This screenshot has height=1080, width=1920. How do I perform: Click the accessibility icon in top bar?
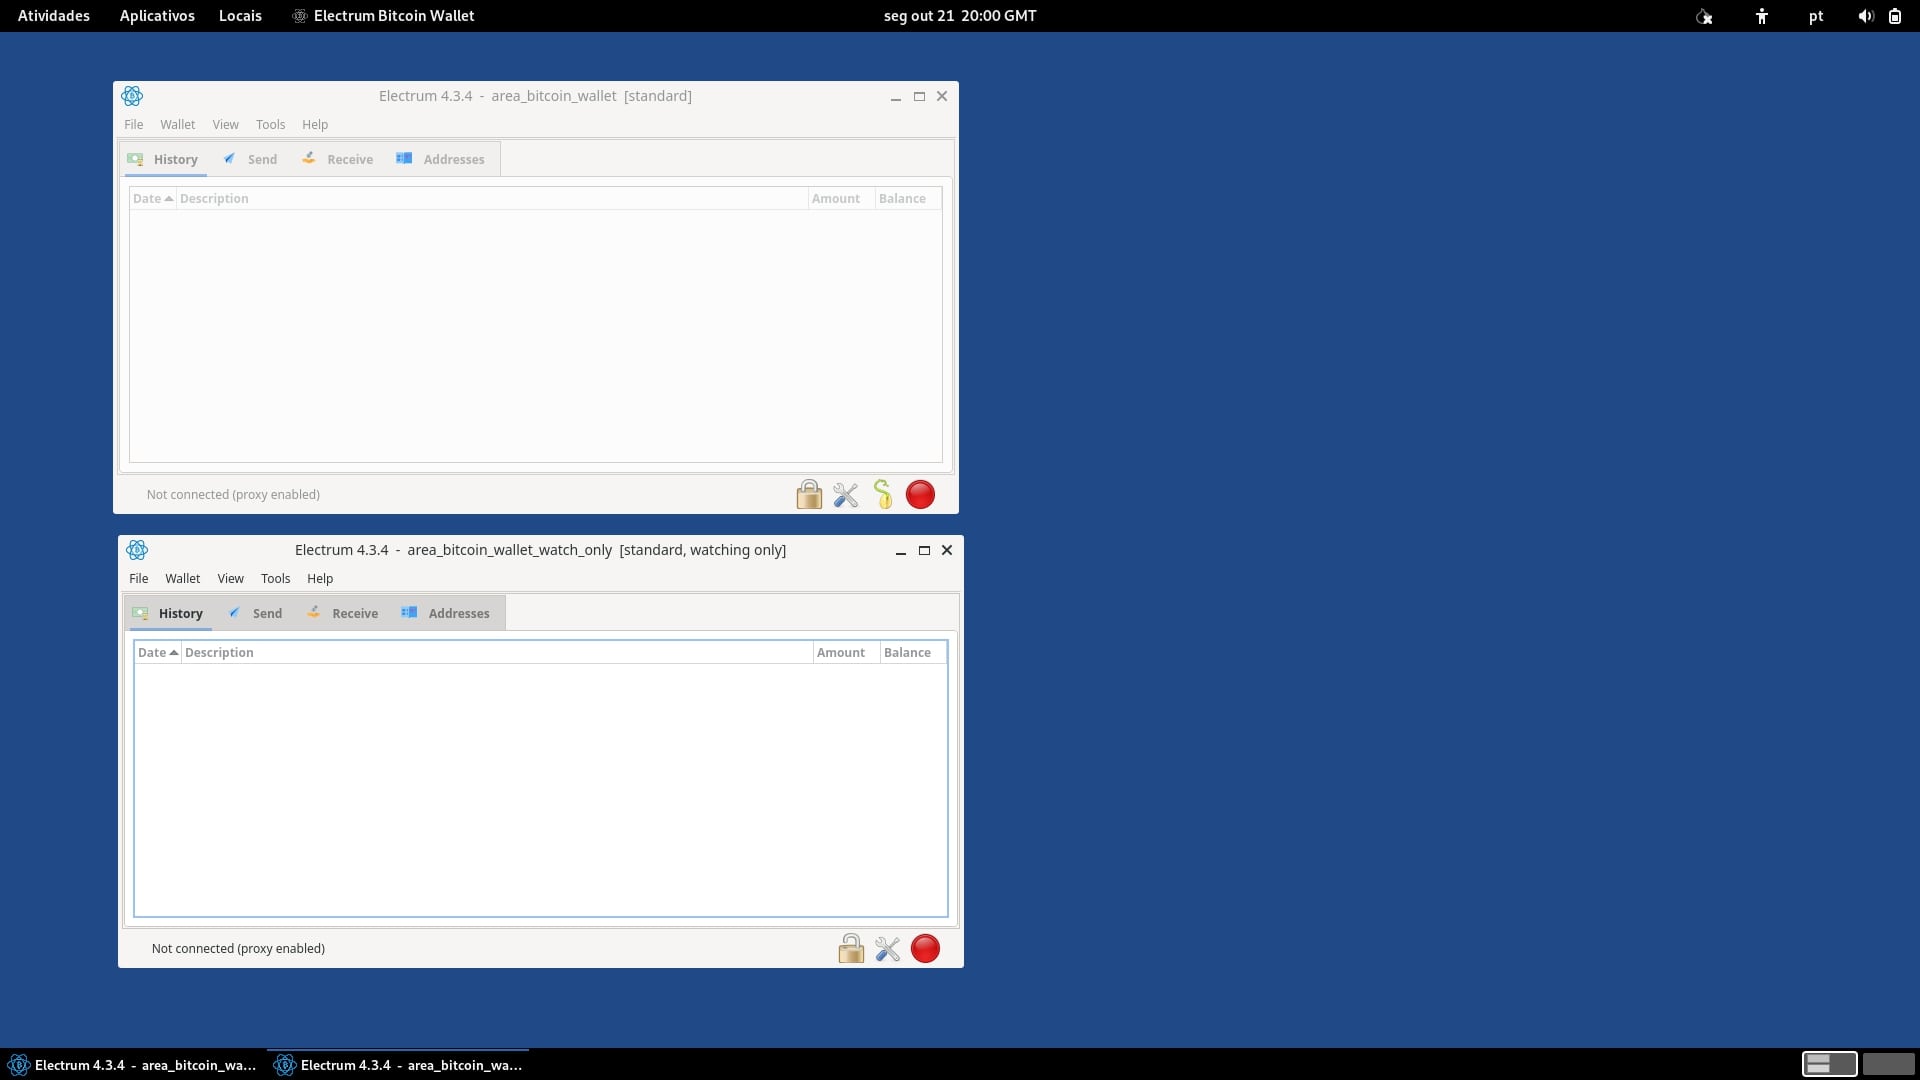click(1762, 16)
